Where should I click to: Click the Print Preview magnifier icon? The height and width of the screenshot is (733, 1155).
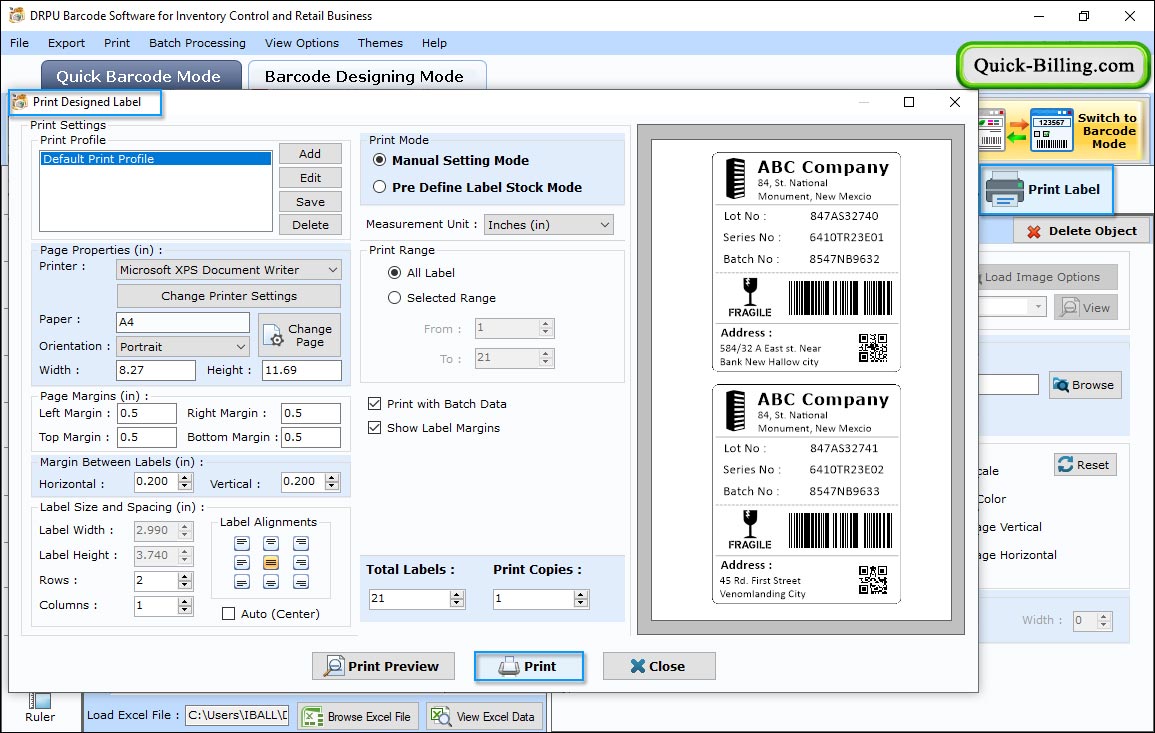coord(334,666)
